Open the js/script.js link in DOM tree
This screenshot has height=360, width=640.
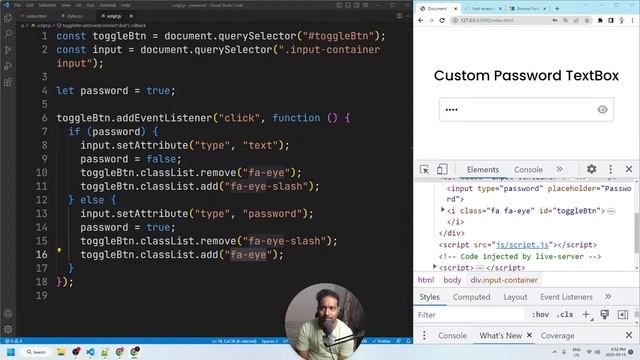pyautogui.click(x=522, y=245)
